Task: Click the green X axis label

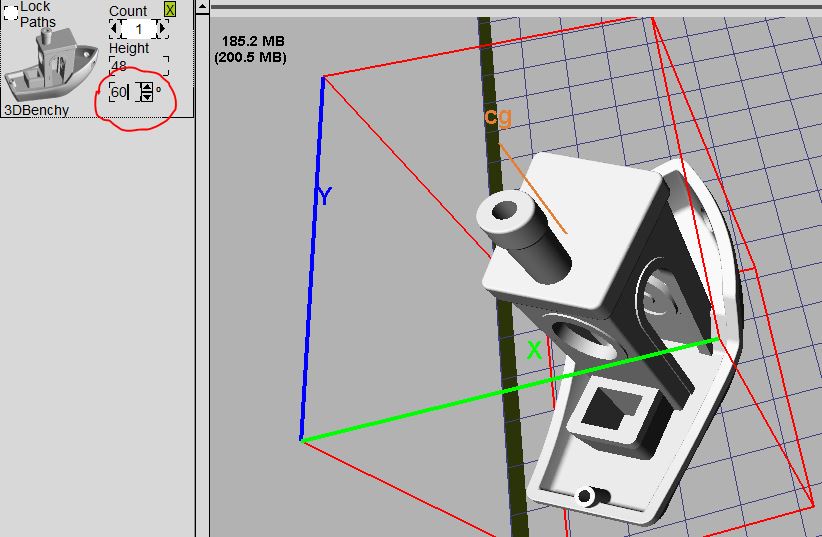Action: pyautogui.click(x=534, y=350)
